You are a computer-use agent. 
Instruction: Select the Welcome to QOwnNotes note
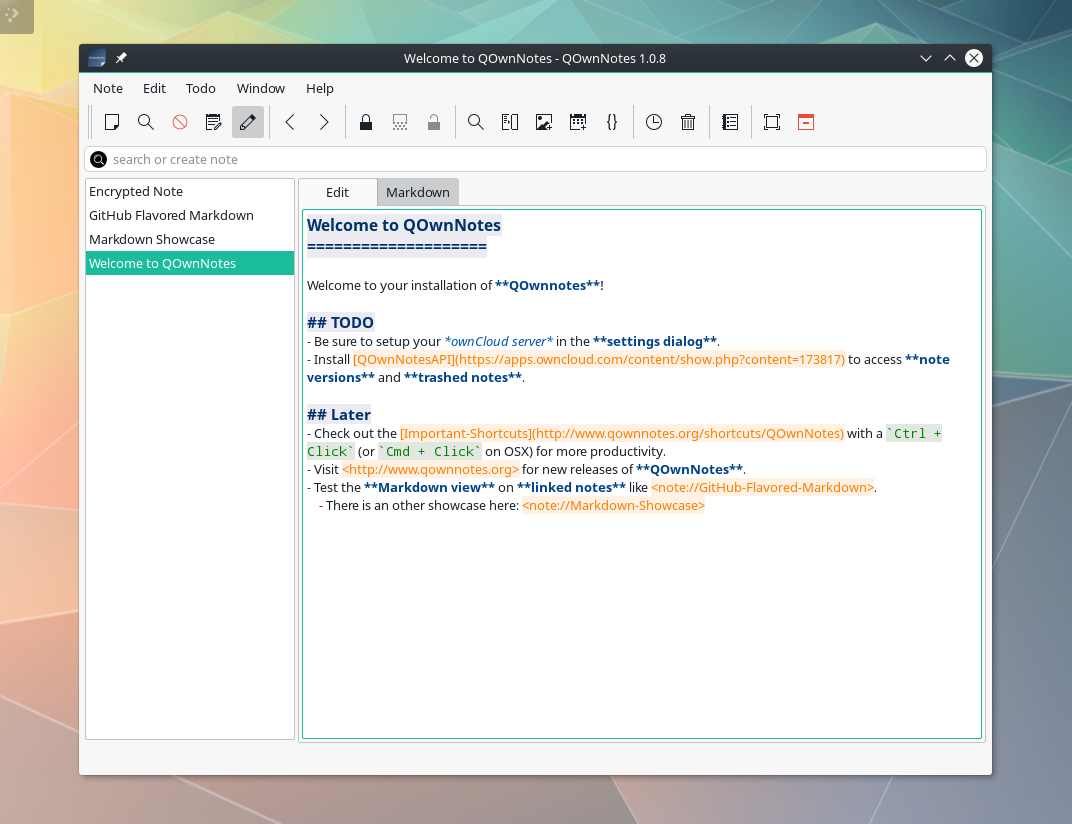190,263
